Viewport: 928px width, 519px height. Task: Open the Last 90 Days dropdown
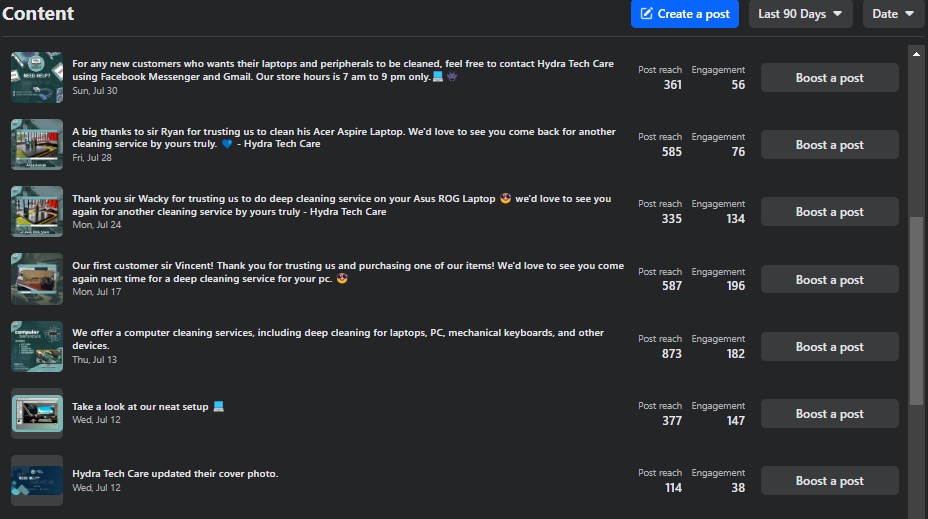pos(799,14)
